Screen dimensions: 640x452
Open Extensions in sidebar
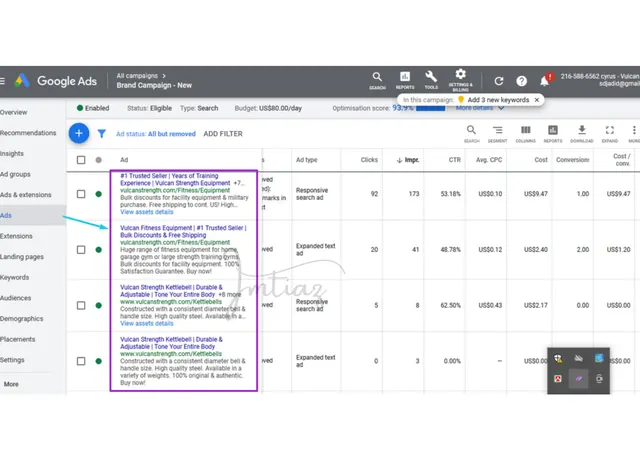click(x=16, y=236)
